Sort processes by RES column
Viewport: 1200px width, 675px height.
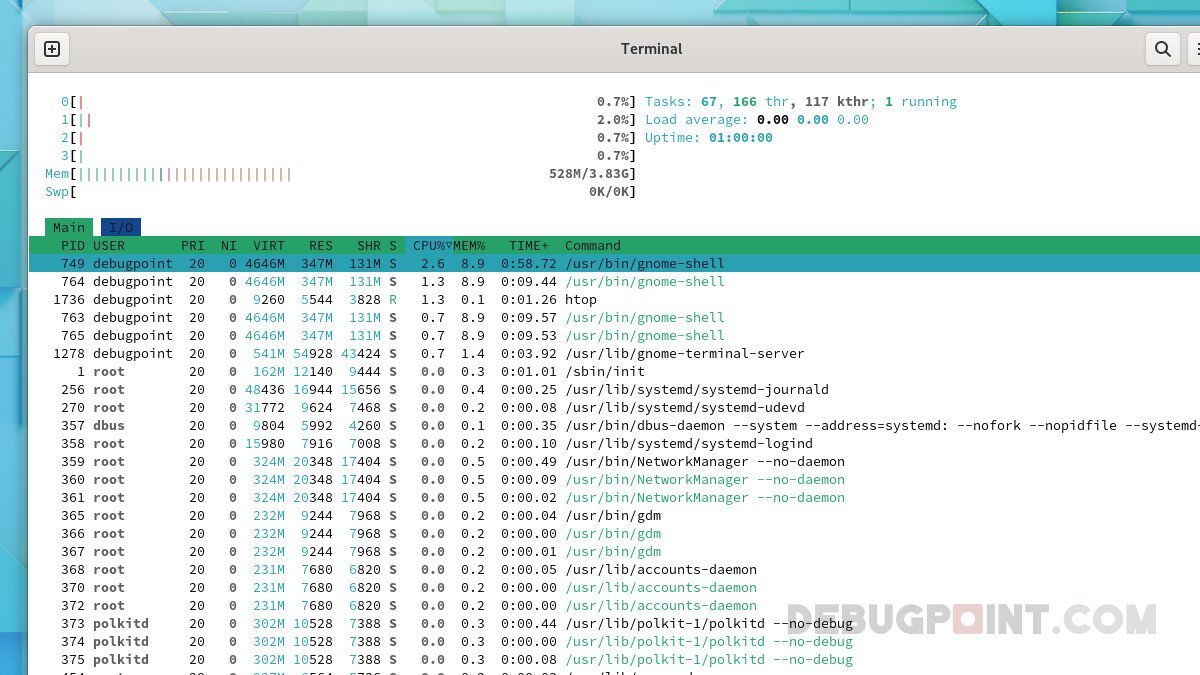click(x=320, y=245)
